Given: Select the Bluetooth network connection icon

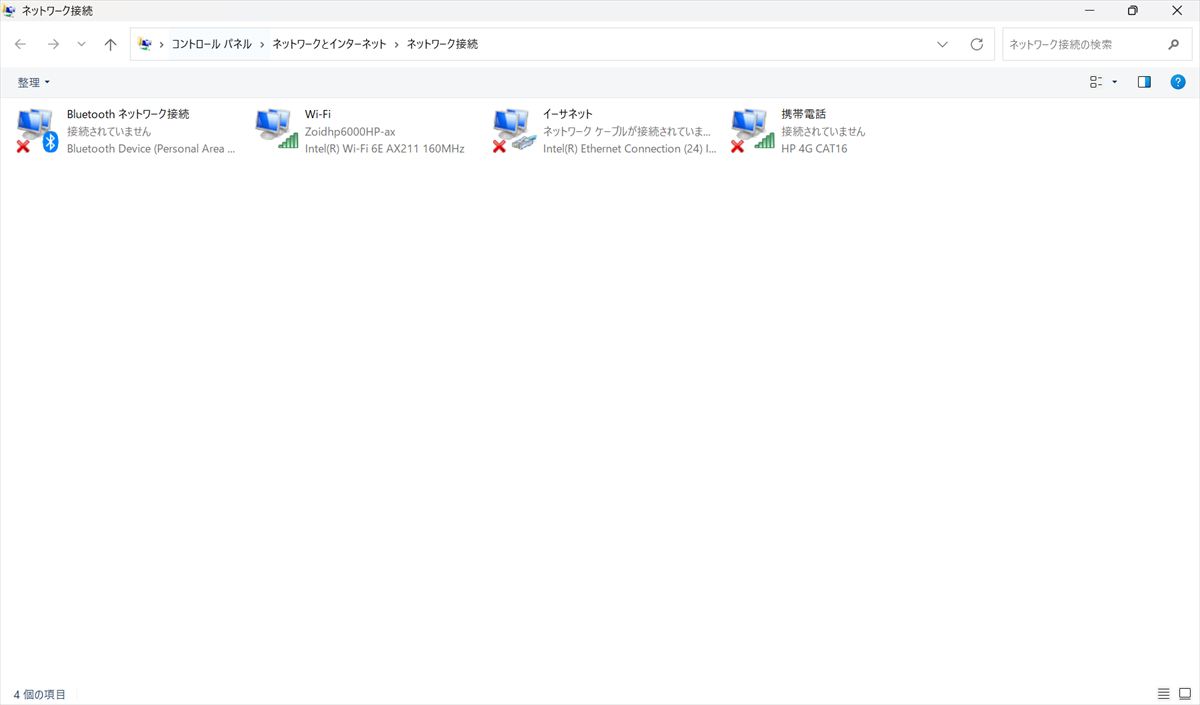Looking at the screenshot, I should coord(37,130).
